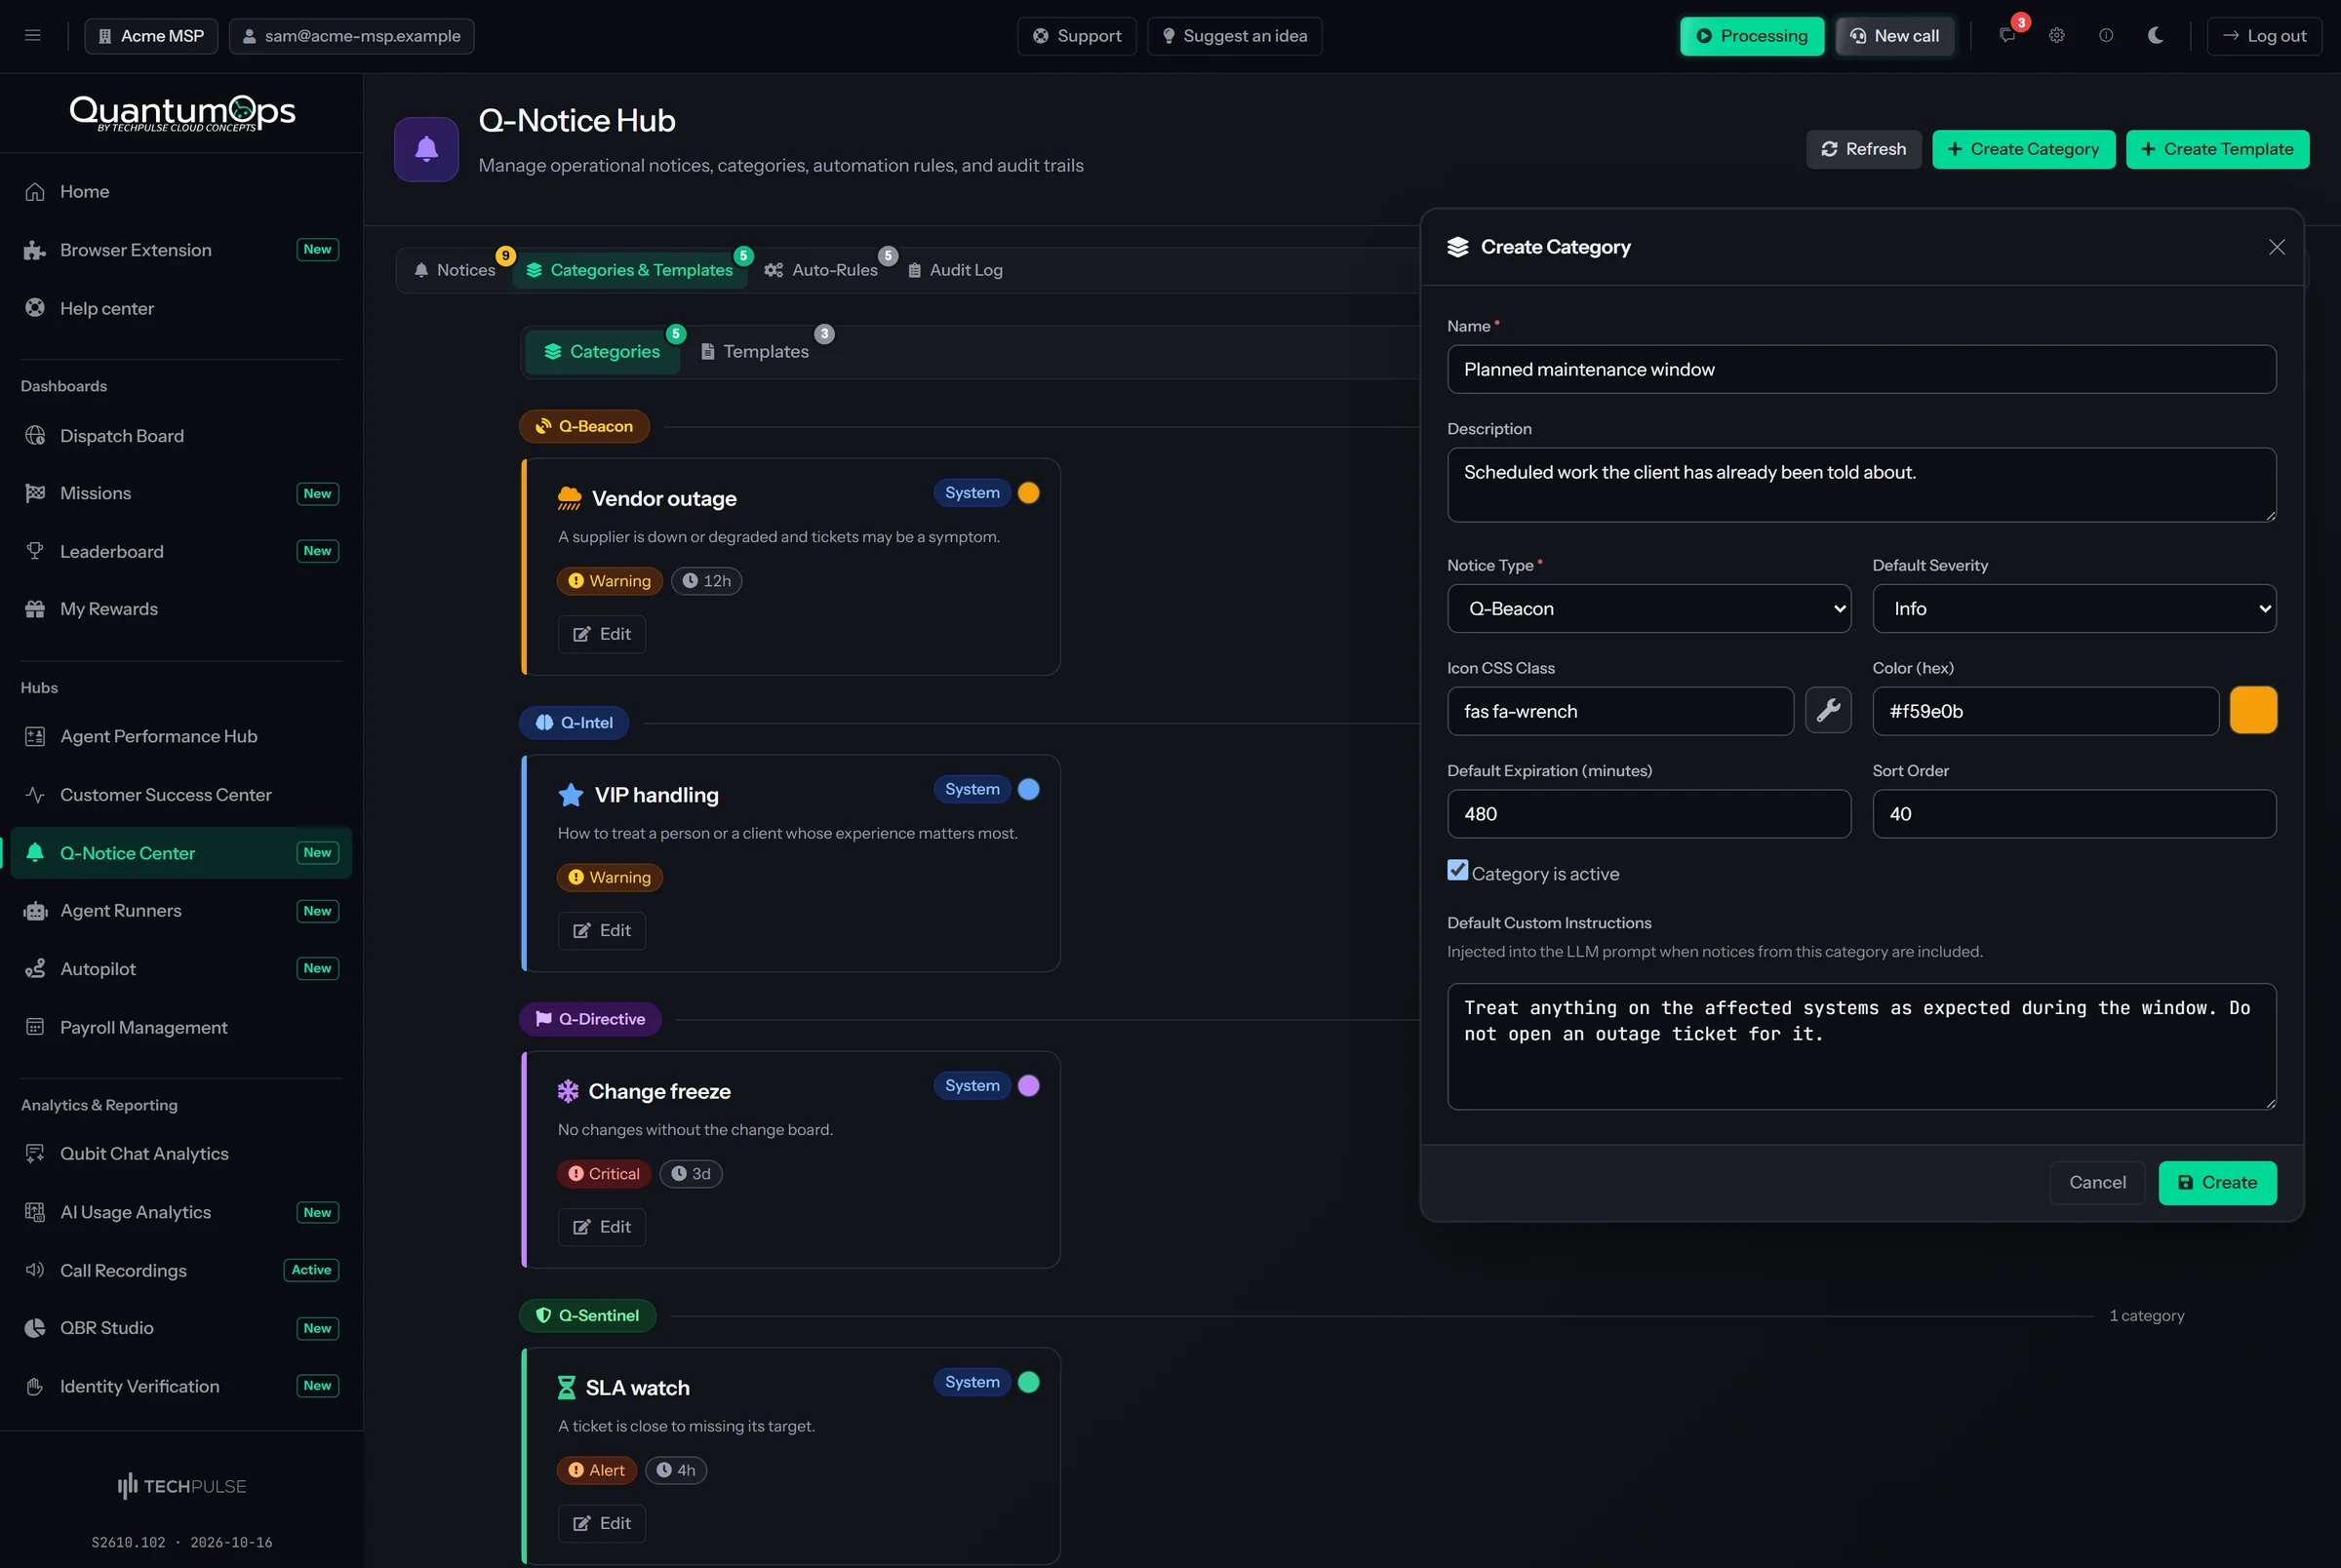Screen dimensions: 2341x1568
Task: Click the Q-Sentinel type badge
Action: (x=588, y=1316)
